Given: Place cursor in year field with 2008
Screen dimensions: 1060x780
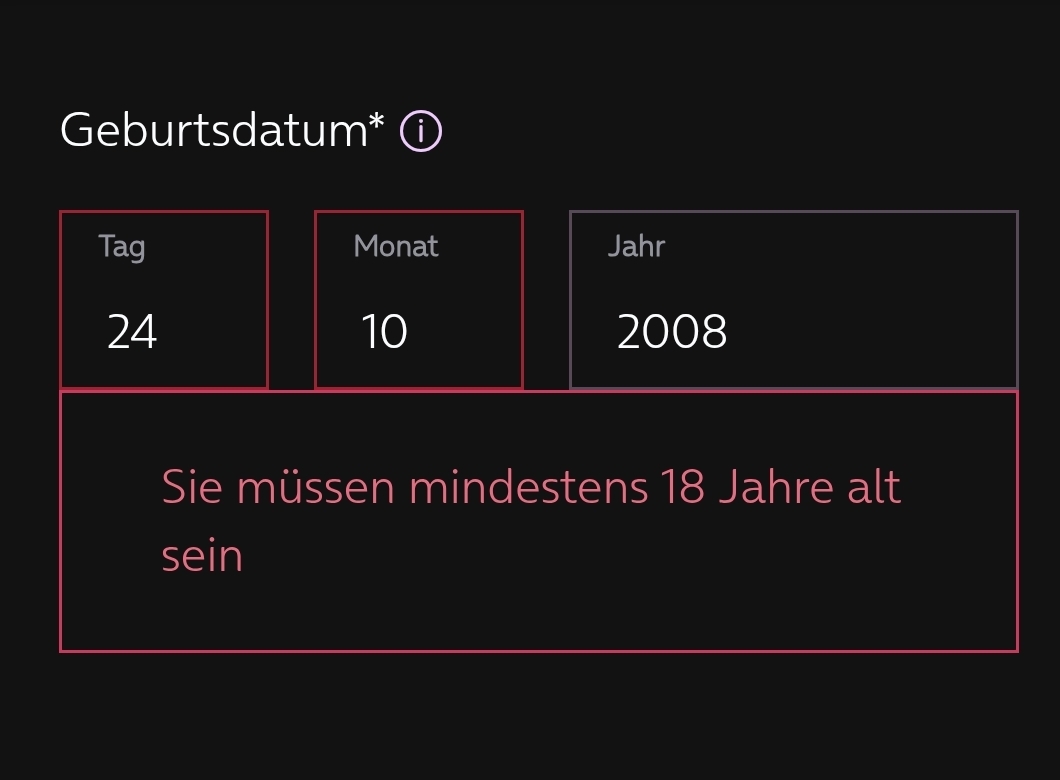Looking at the screenshot, I should pos(794,299).
